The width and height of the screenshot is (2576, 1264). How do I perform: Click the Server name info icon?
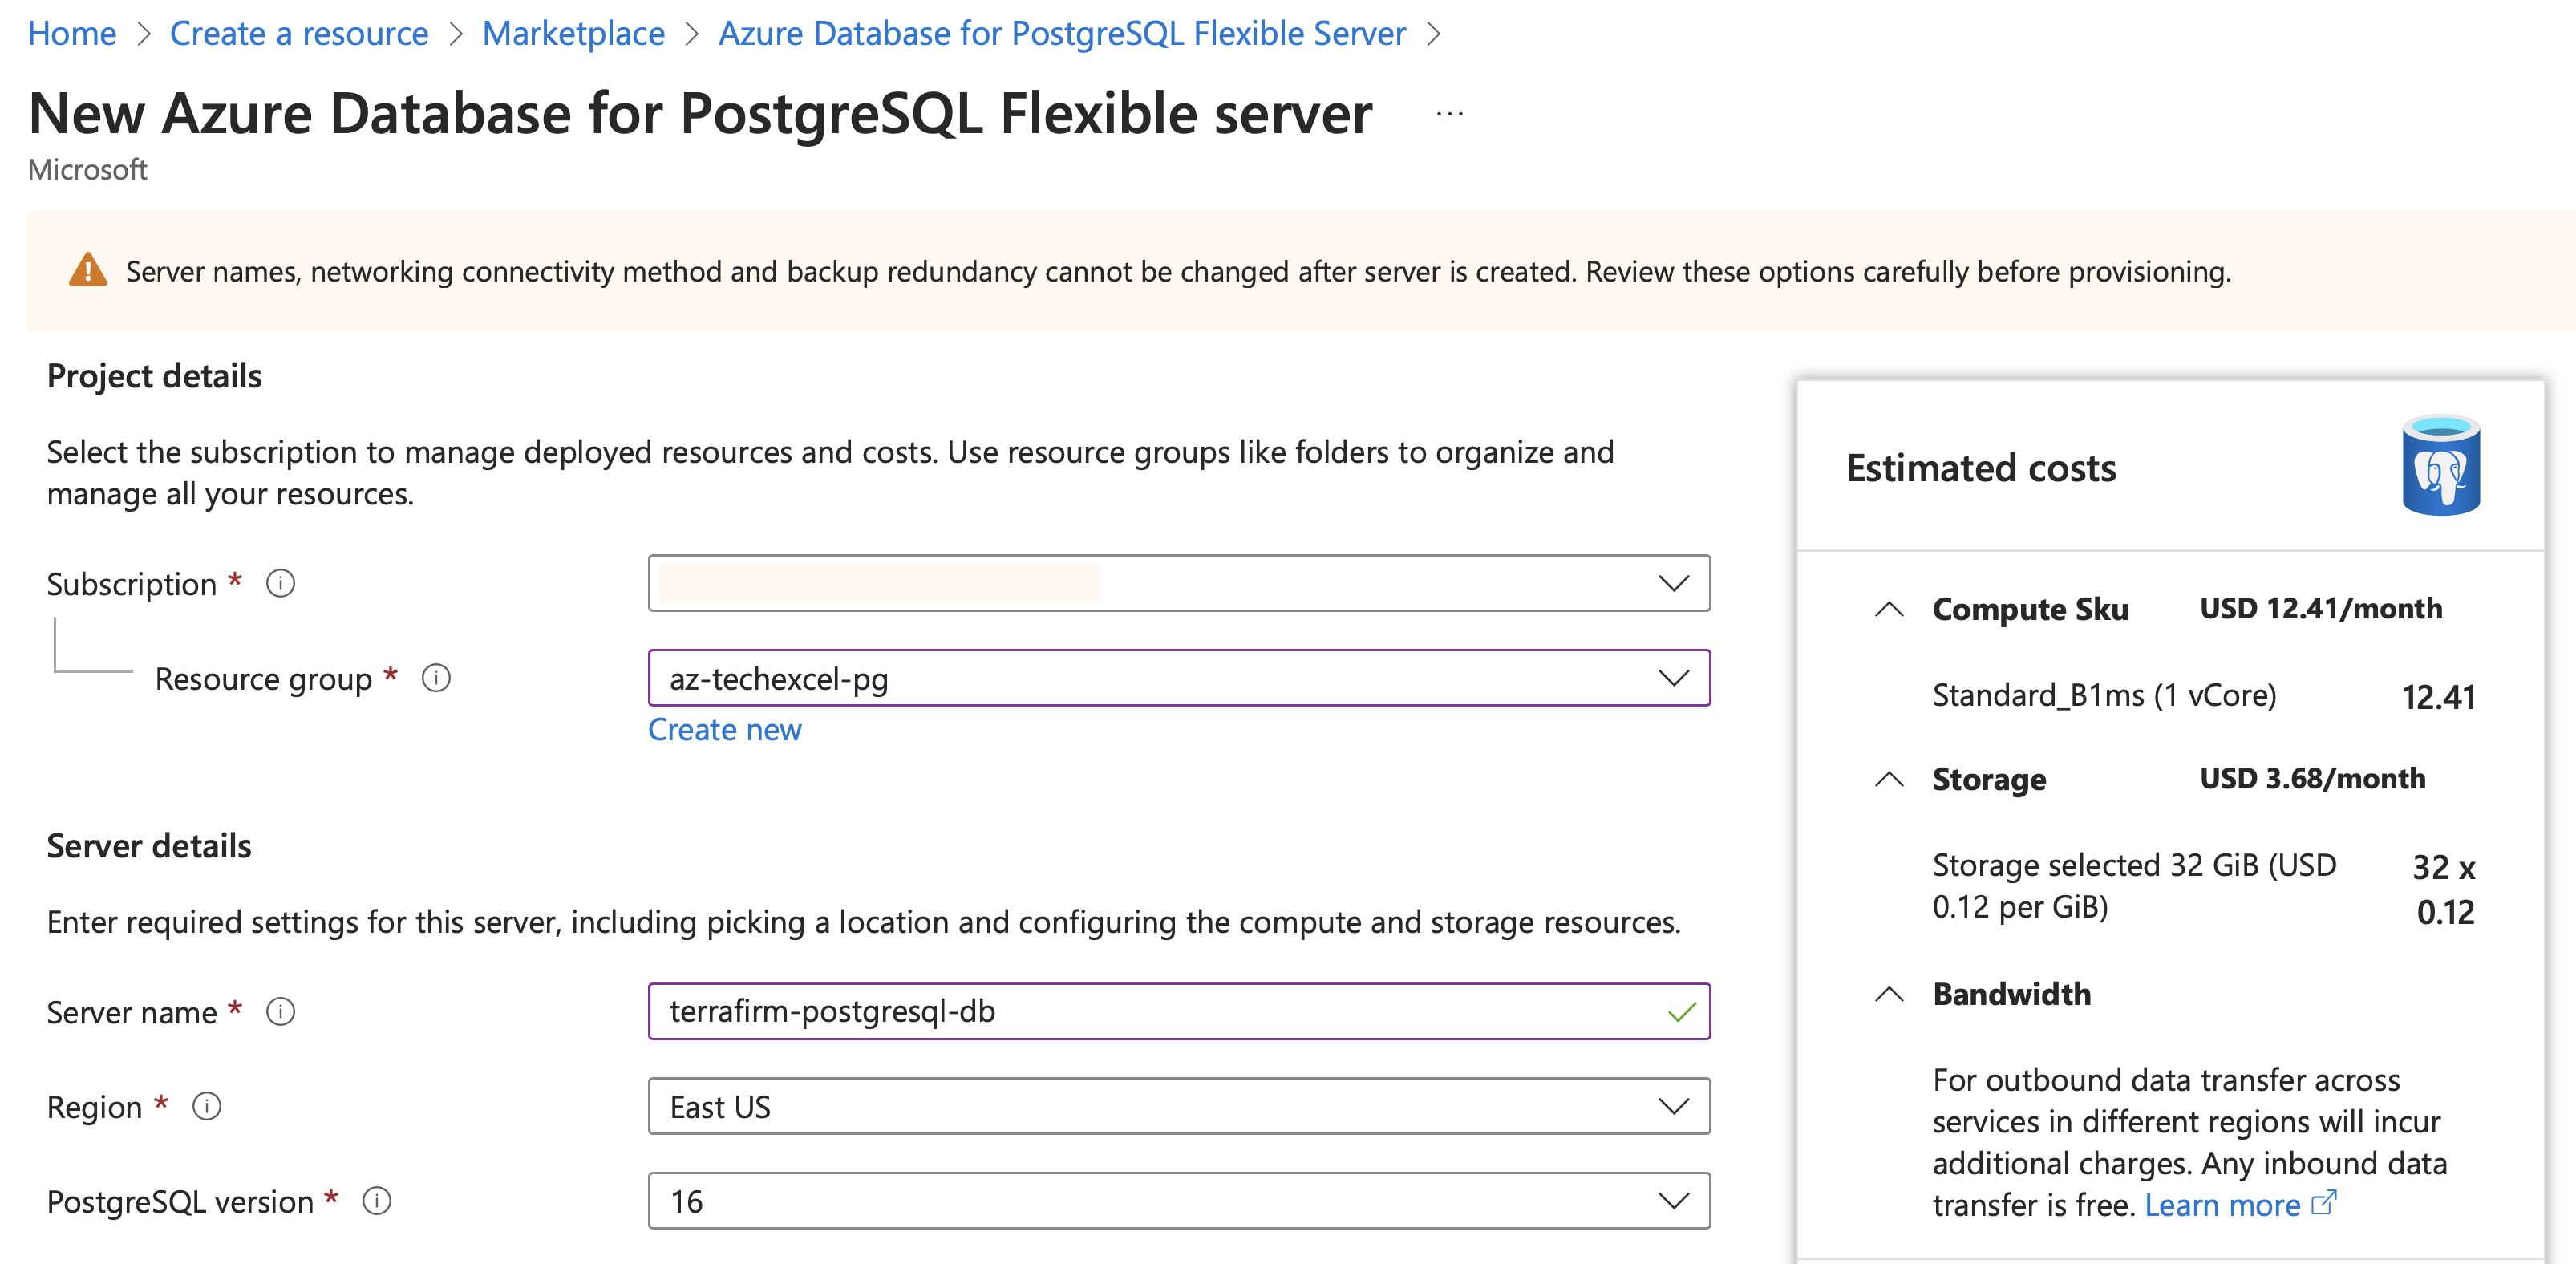tap(280, 1011)
